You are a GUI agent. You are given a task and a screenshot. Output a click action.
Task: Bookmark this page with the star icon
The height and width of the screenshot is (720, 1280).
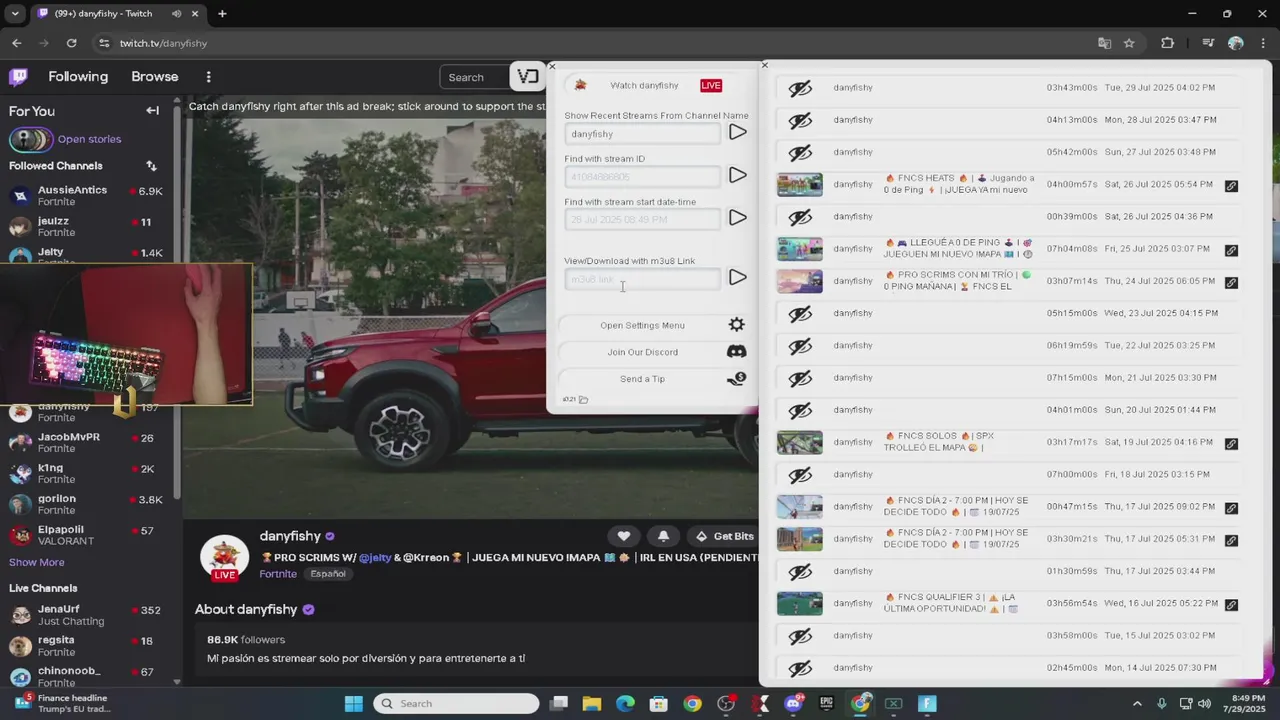pyautogui.click(x=1129, y=43)
